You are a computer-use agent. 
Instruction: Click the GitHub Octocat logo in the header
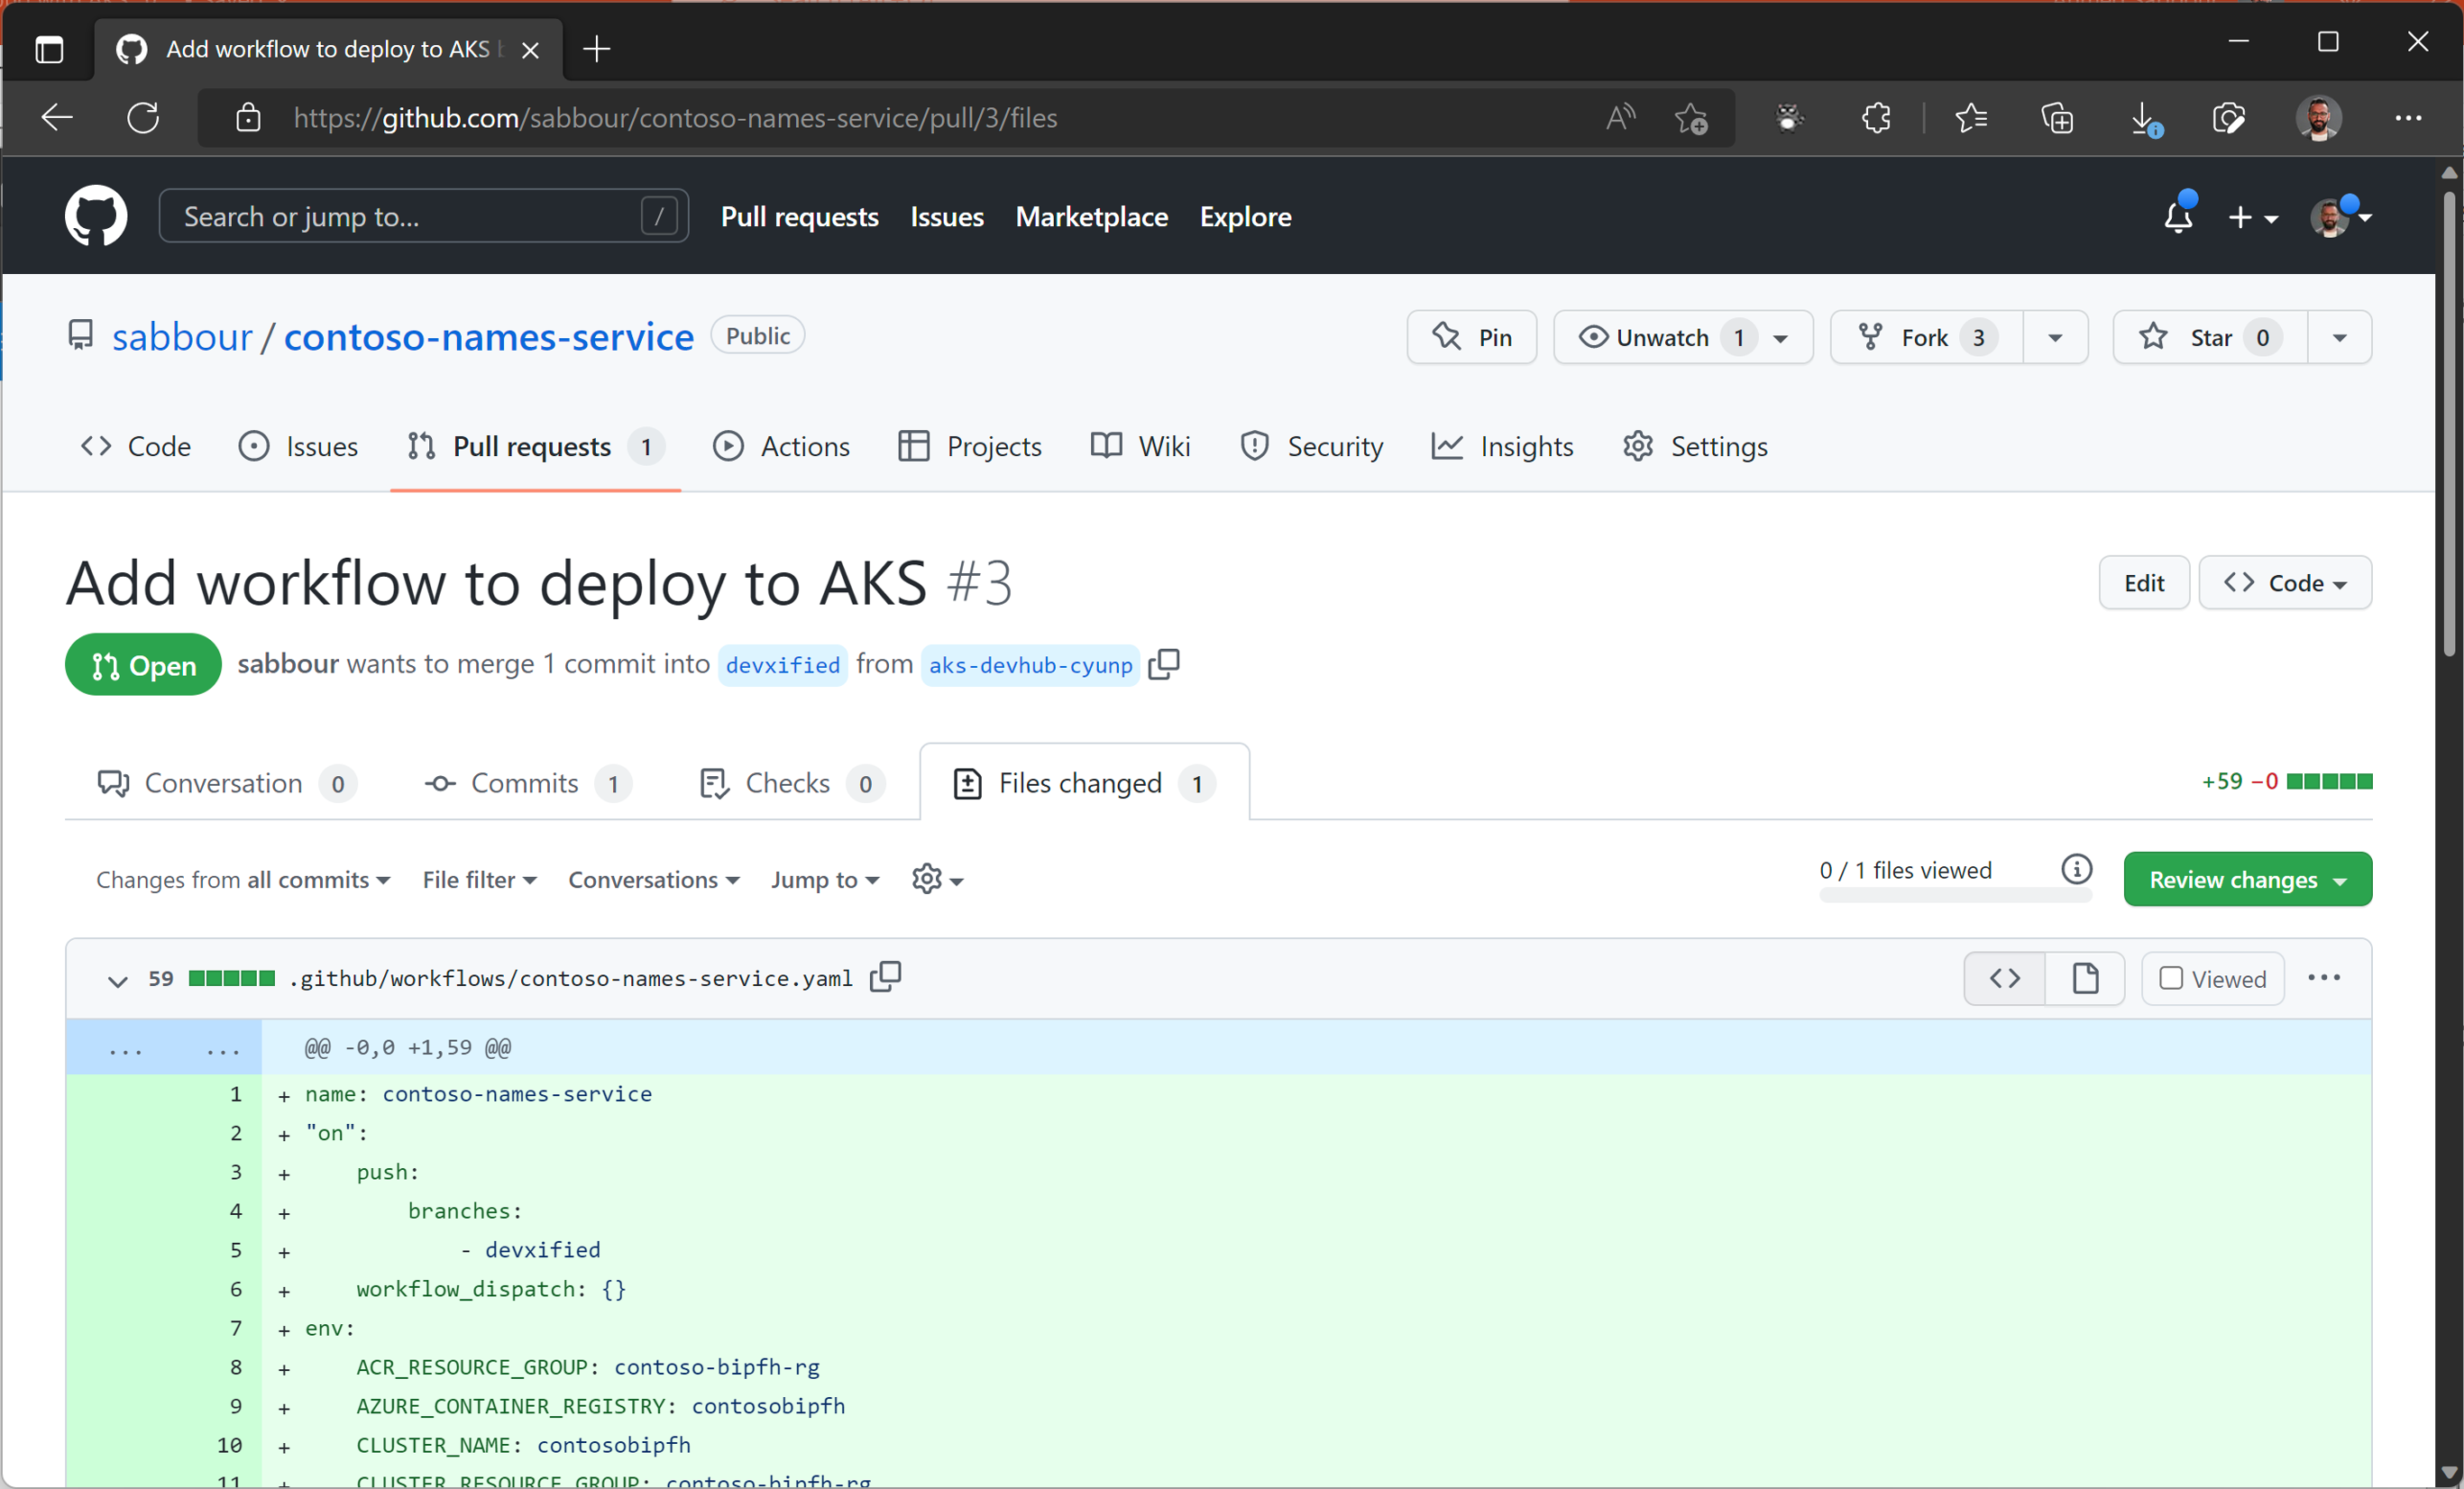click(x=95, y=216)
